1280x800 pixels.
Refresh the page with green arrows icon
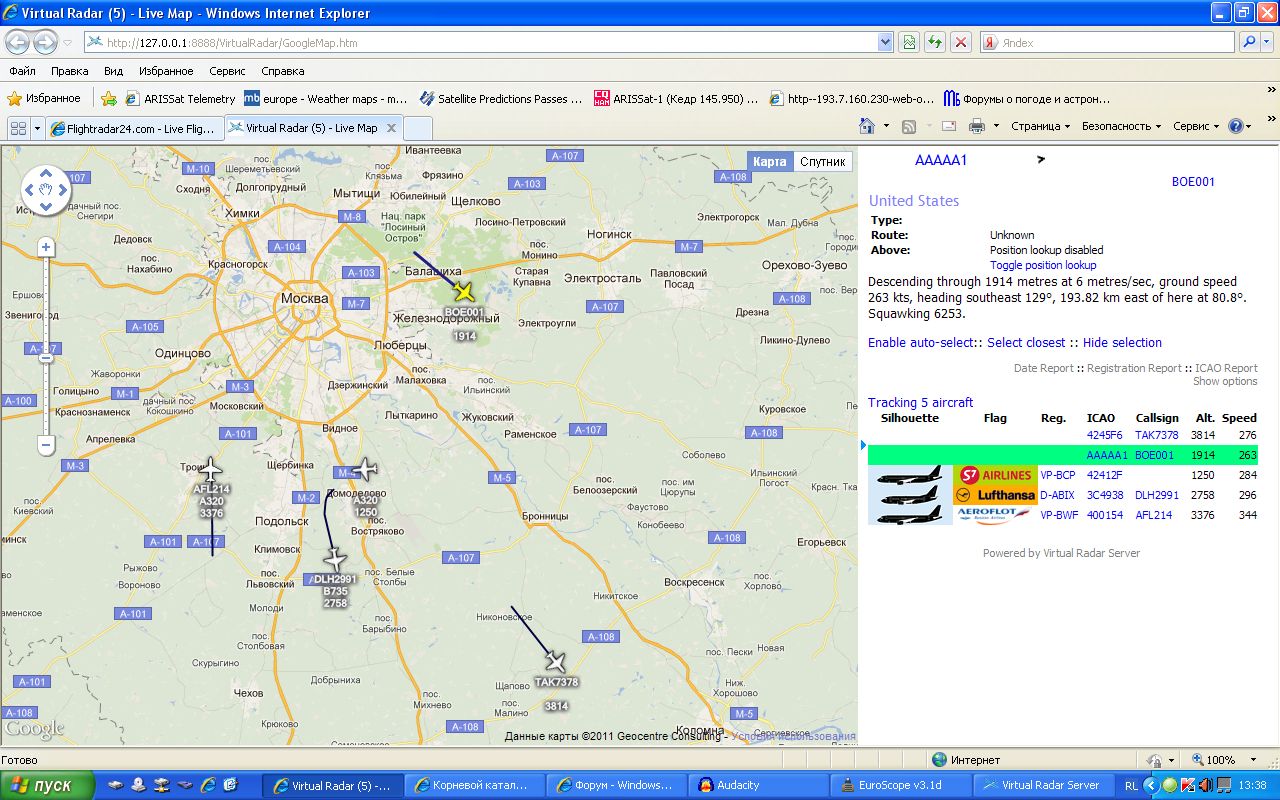tap(934, 43)
